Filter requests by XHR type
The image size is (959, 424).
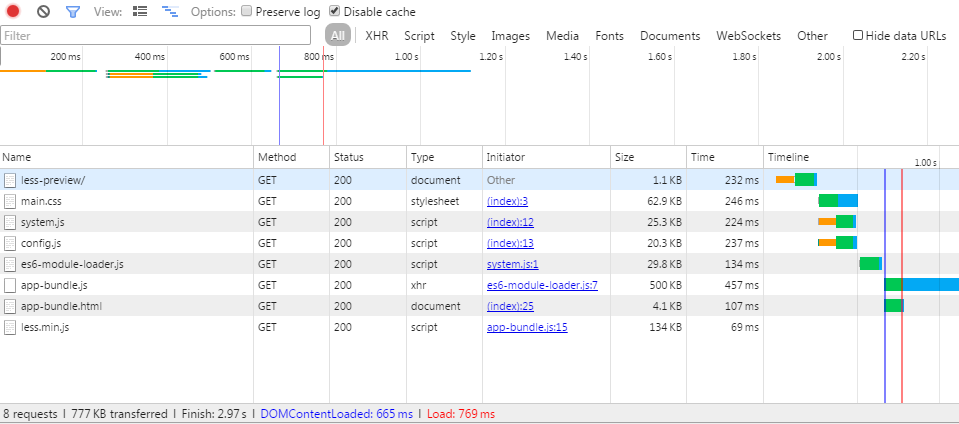[x=376, y=36]
